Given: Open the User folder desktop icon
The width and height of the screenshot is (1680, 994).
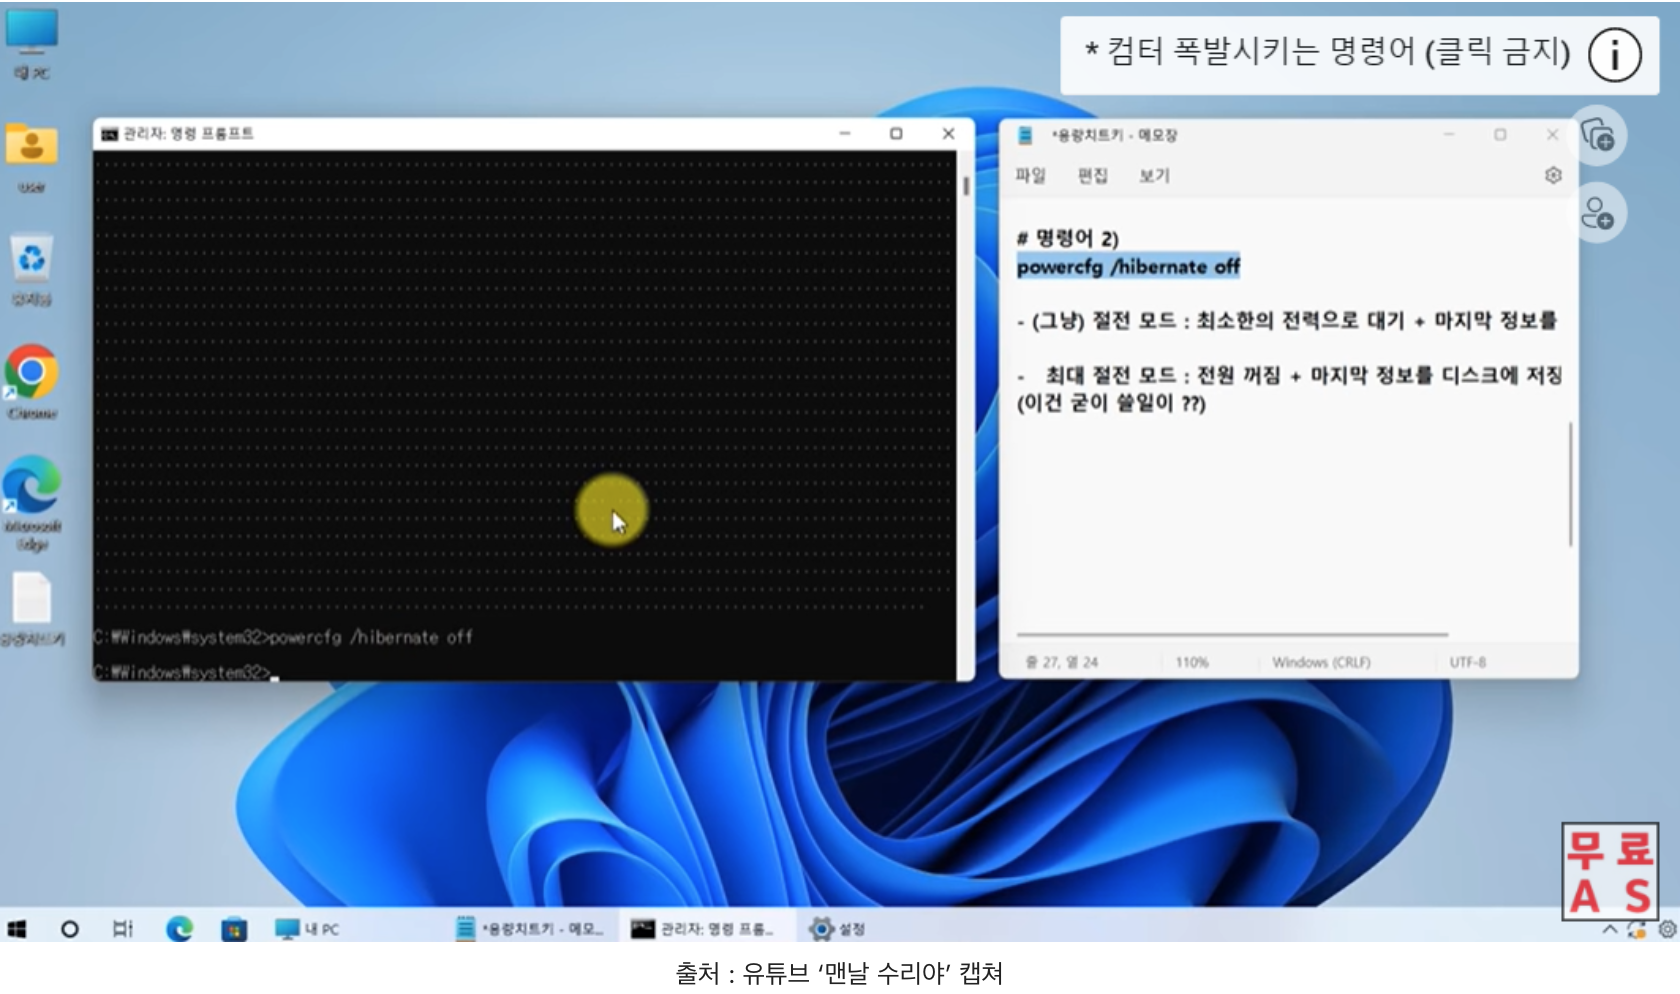Looking at the screenshot, I should tap(32, 156).
